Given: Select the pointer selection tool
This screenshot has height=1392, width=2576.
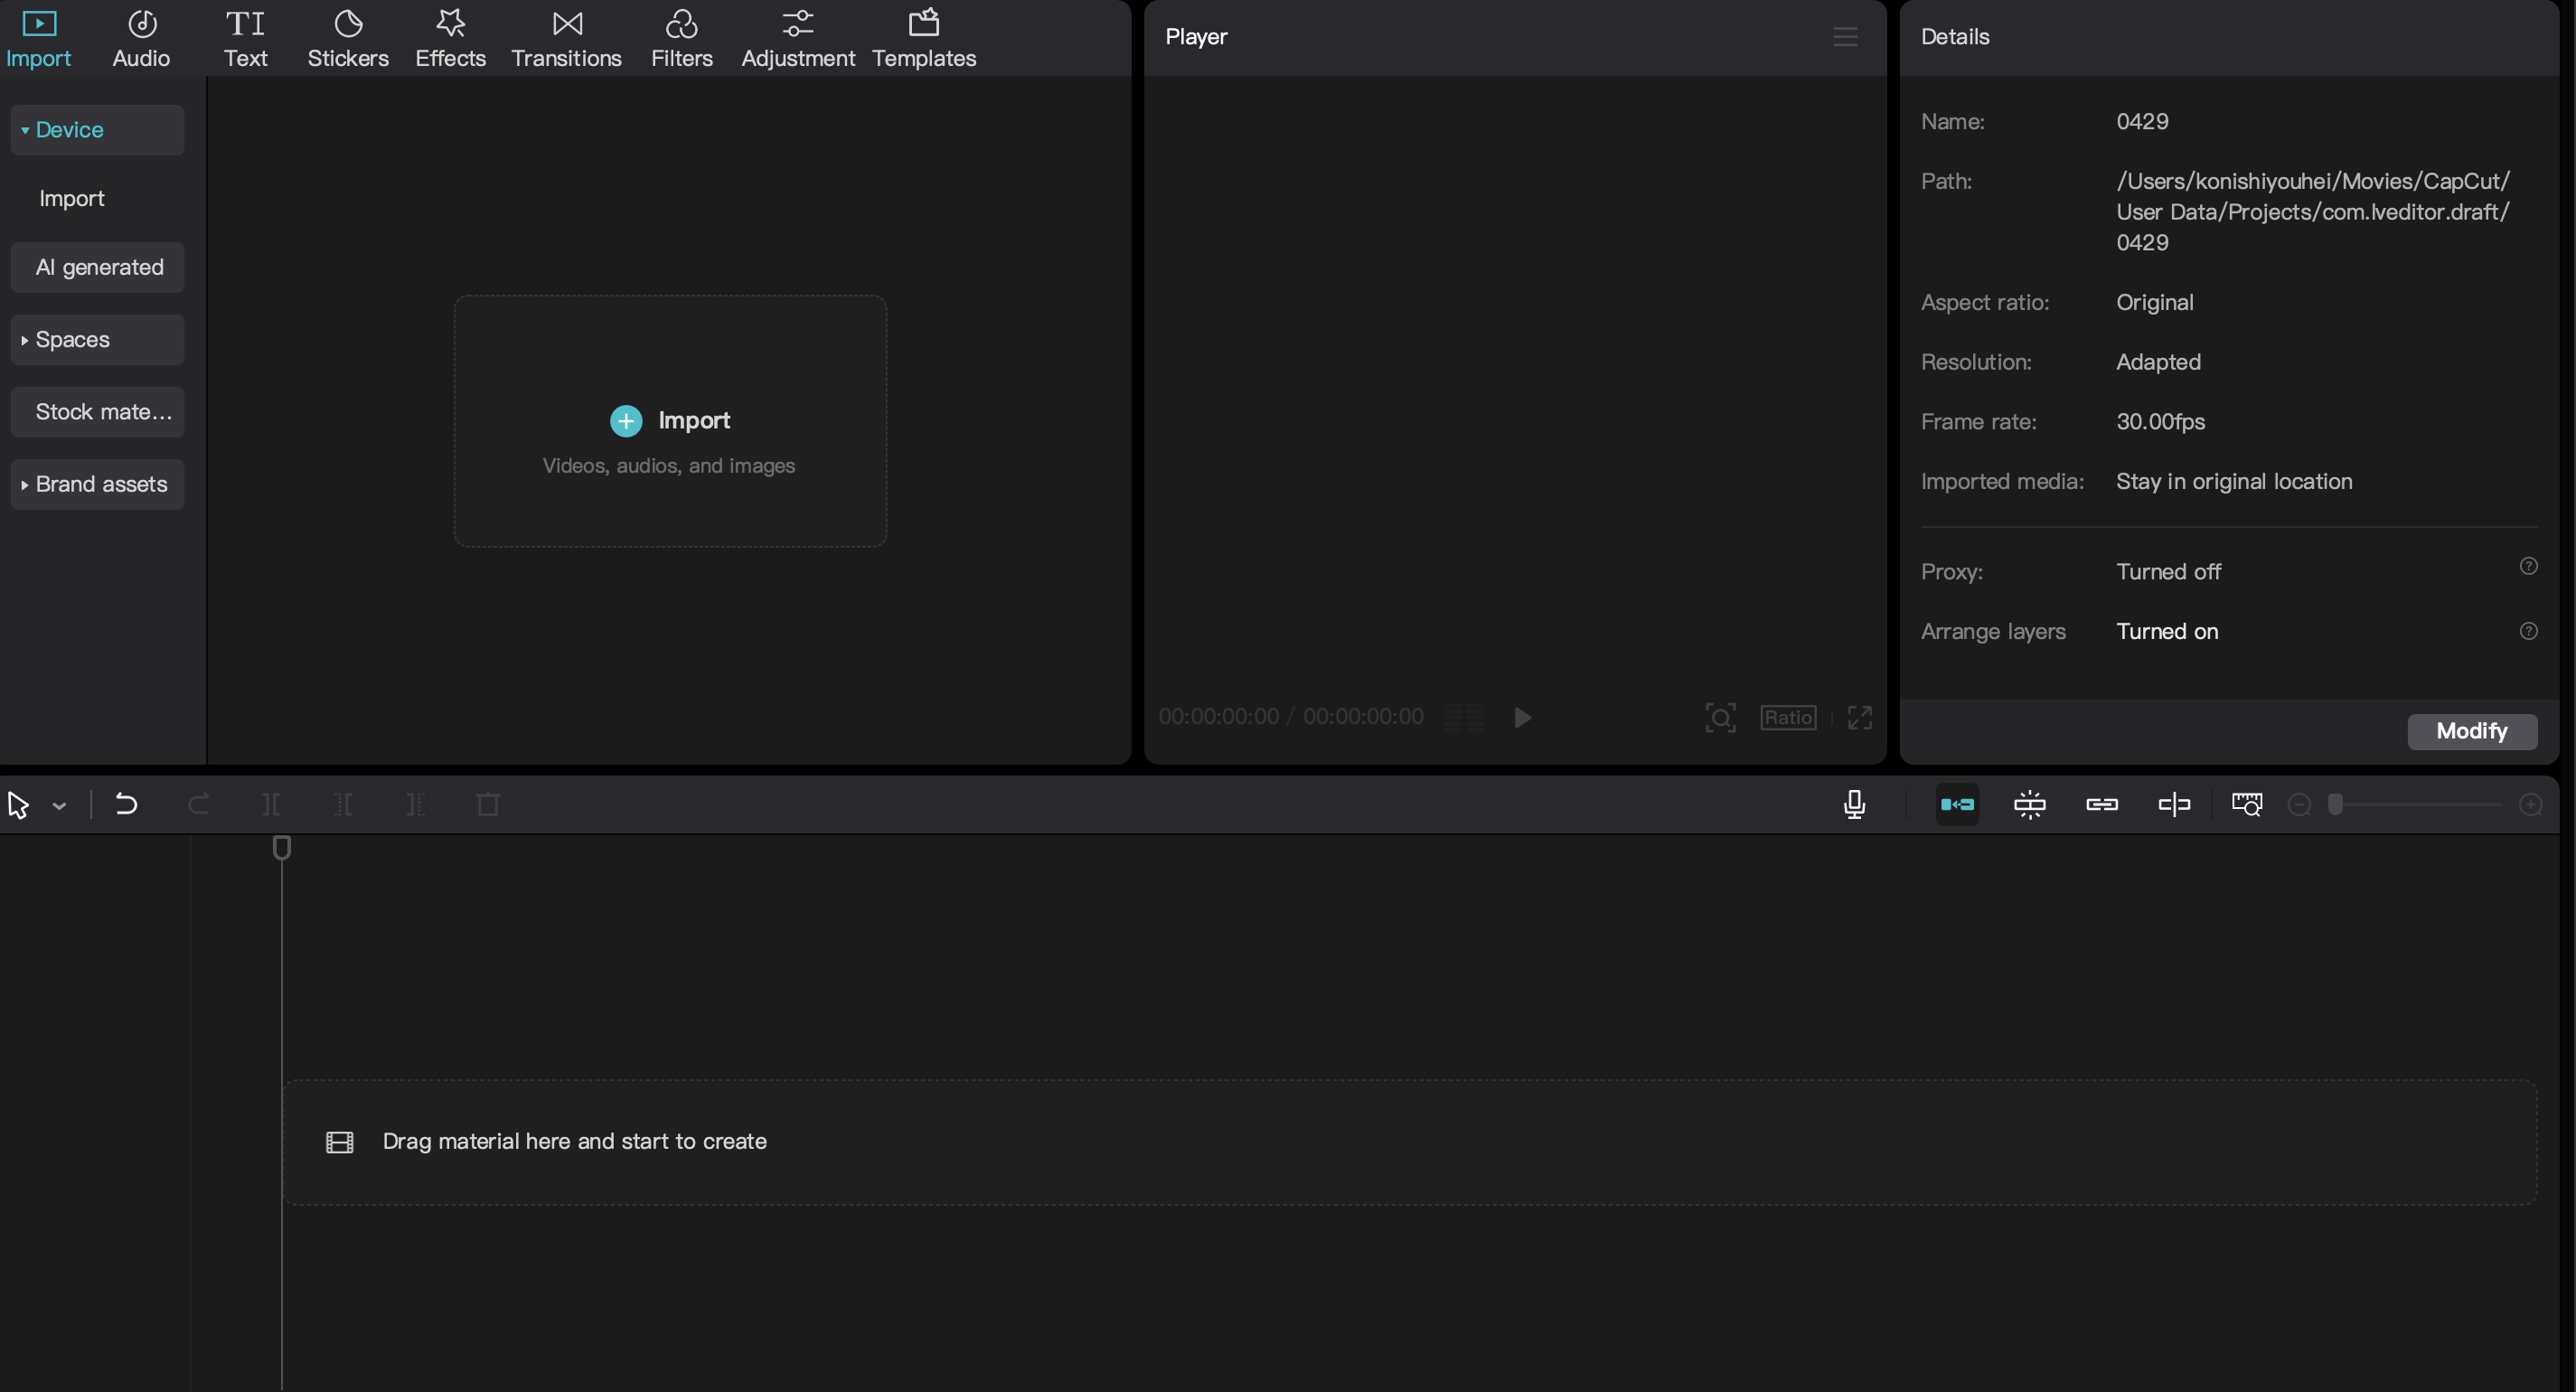Looking at the screenshot, I should coord(18,805).
